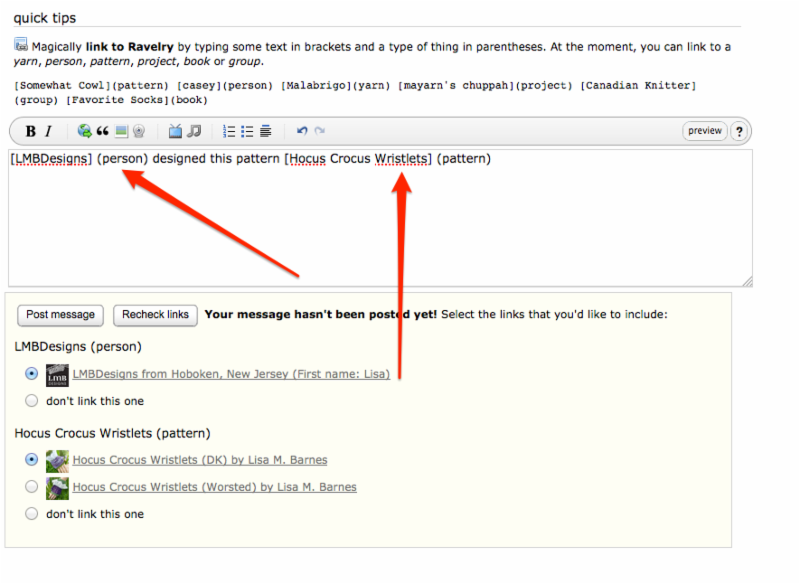Insert a web link using the globe icon
800x584 pixels.
[x=84, y=131]
